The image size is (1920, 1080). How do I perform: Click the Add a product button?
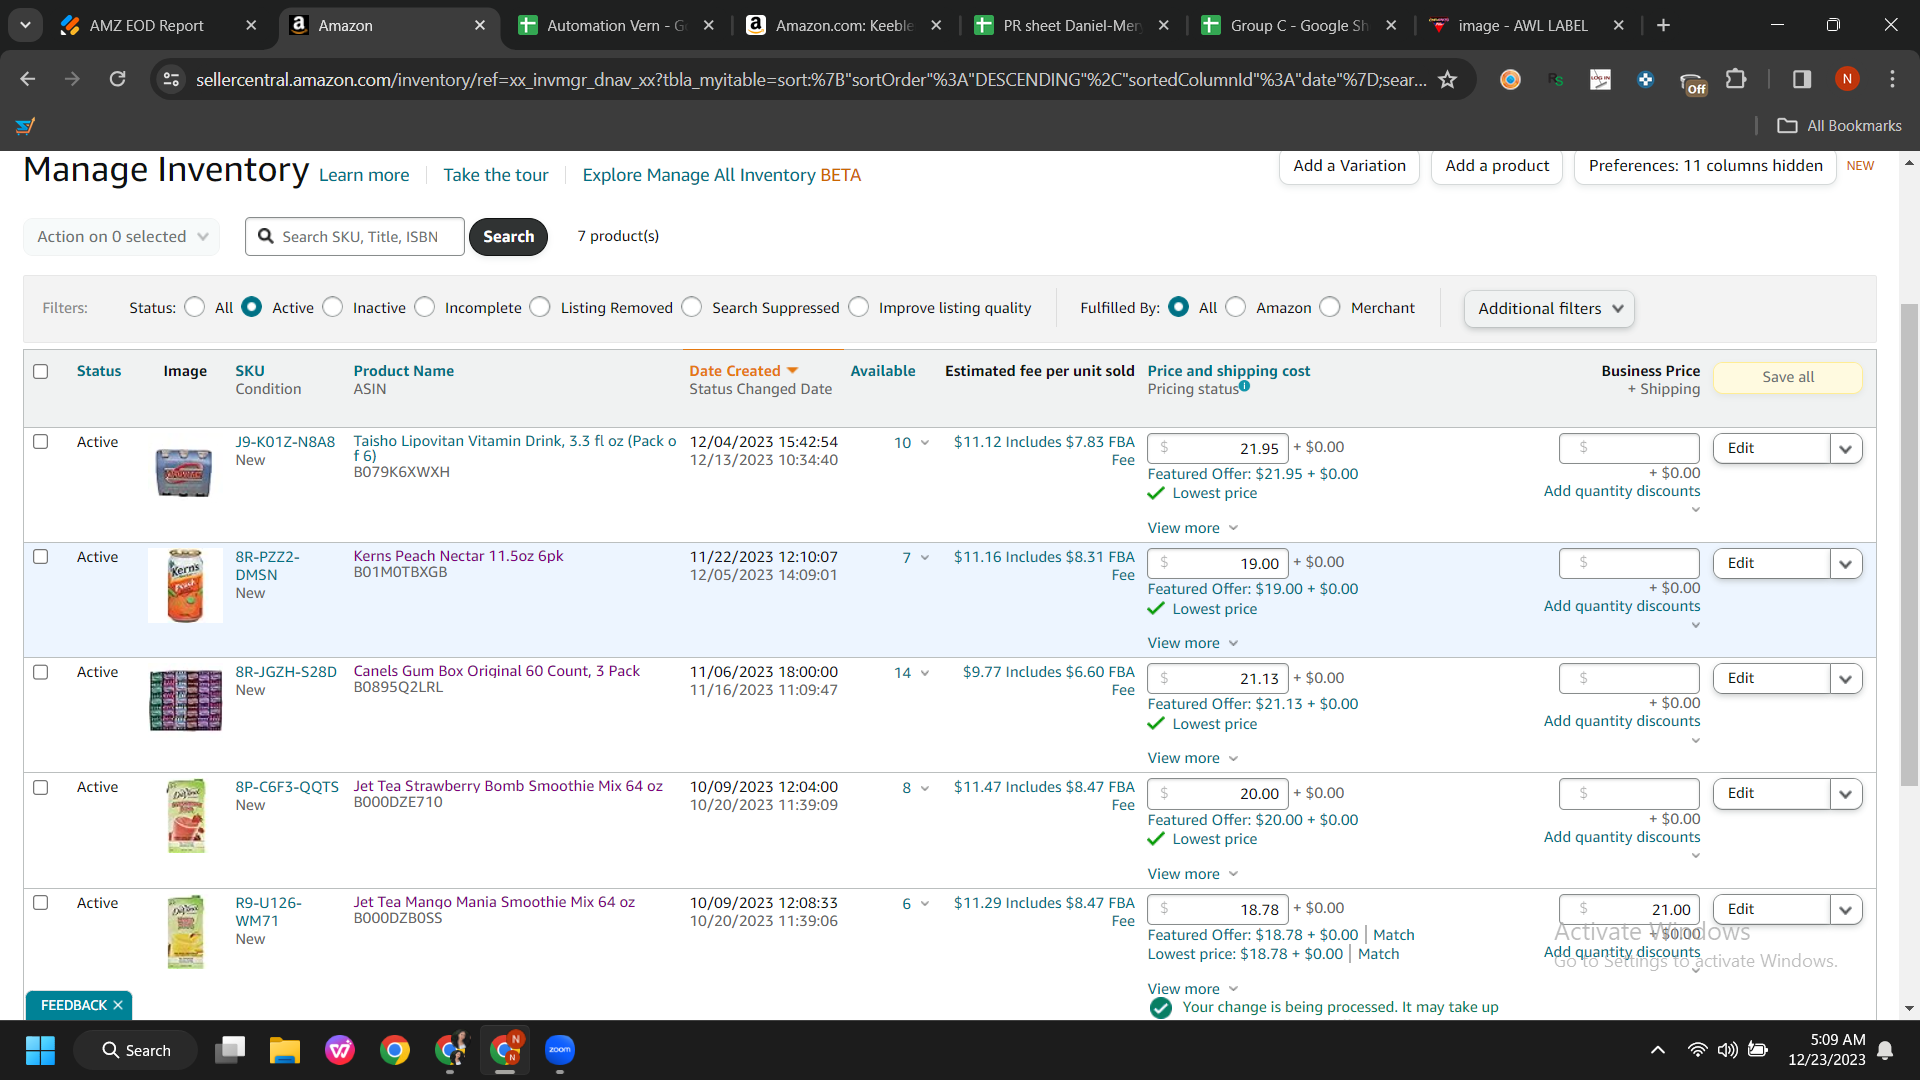coord(1497,166)
